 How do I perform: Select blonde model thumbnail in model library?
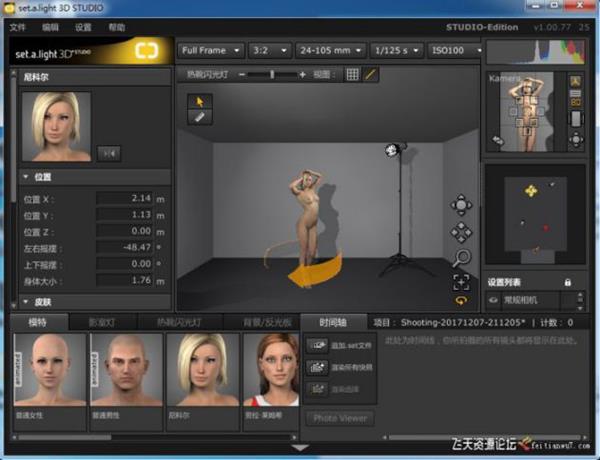tap(203, 370)
